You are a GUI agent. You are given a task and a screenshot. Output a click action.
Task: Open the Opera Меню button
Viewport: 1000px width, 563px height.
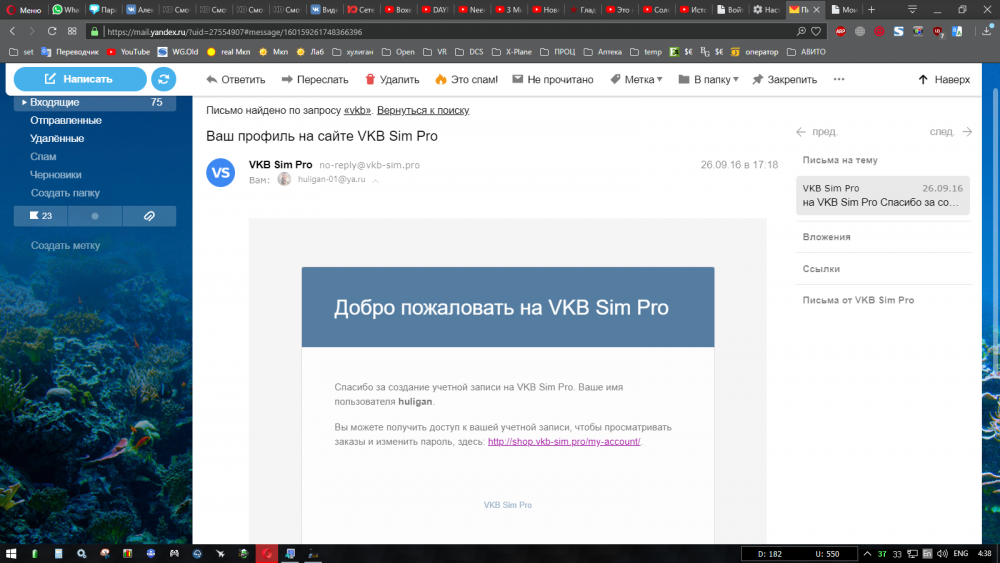tap(24, 10)
